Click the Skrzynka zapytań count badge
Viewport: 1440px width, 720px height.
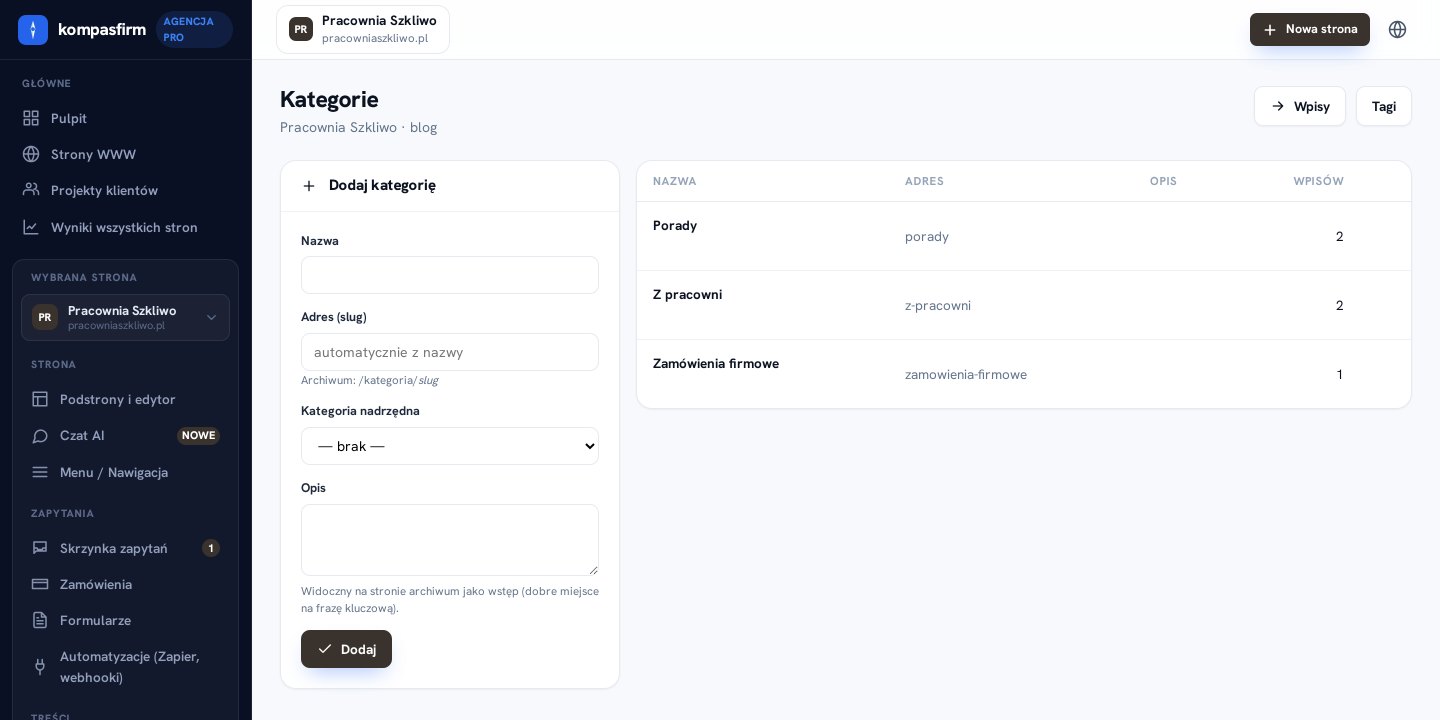(x=211, y=548)
